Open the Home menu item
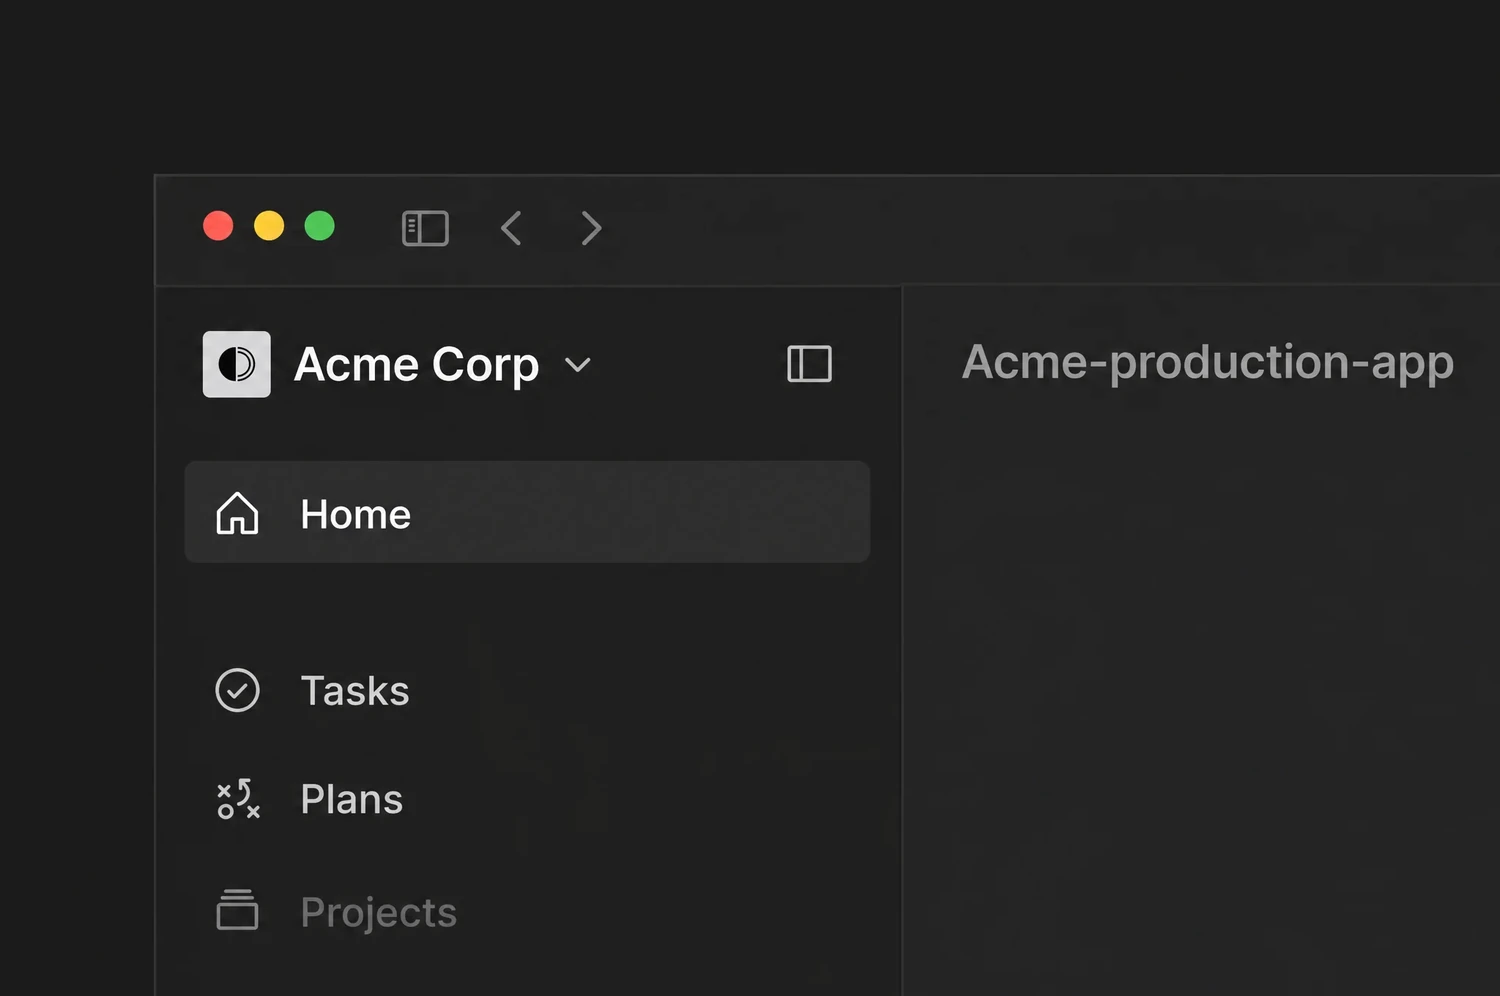 [x=527, y=512]
